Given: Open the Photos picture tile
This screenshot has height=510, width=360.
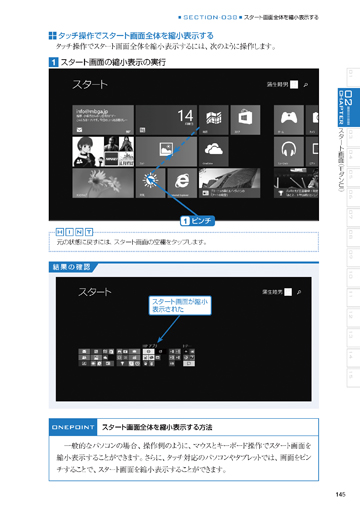Looking at the screenshot, I should pyautogui.click(x=166, y=152).
